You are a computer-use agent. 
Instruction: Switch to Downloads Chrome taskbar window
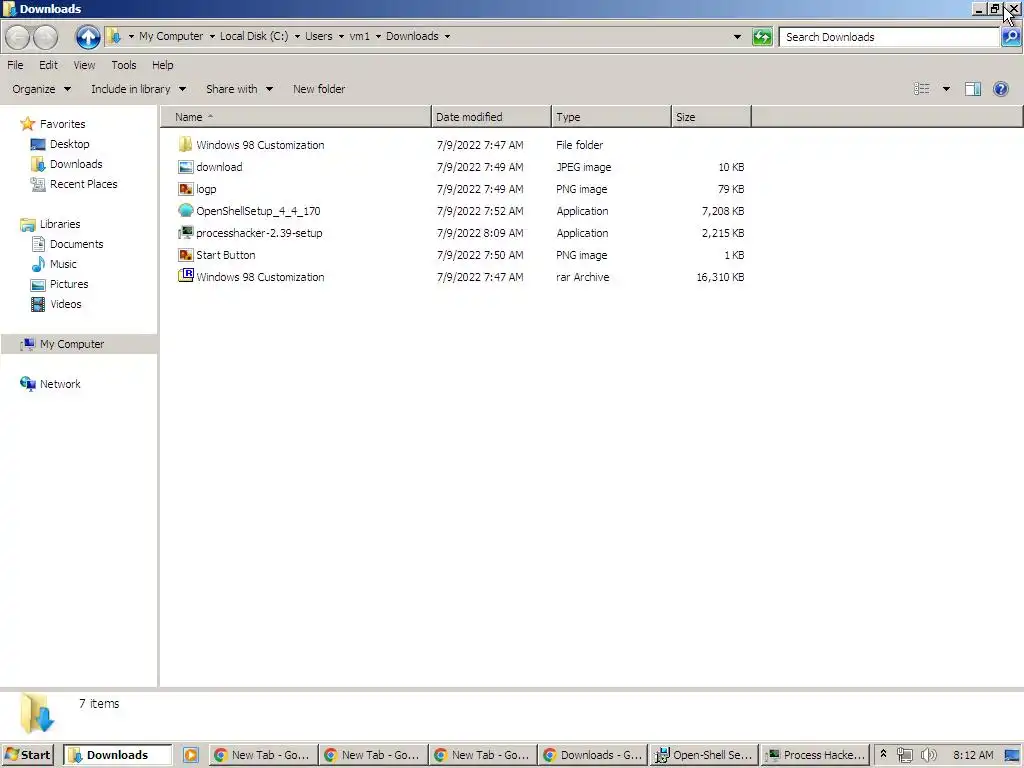tap(593, 755)
